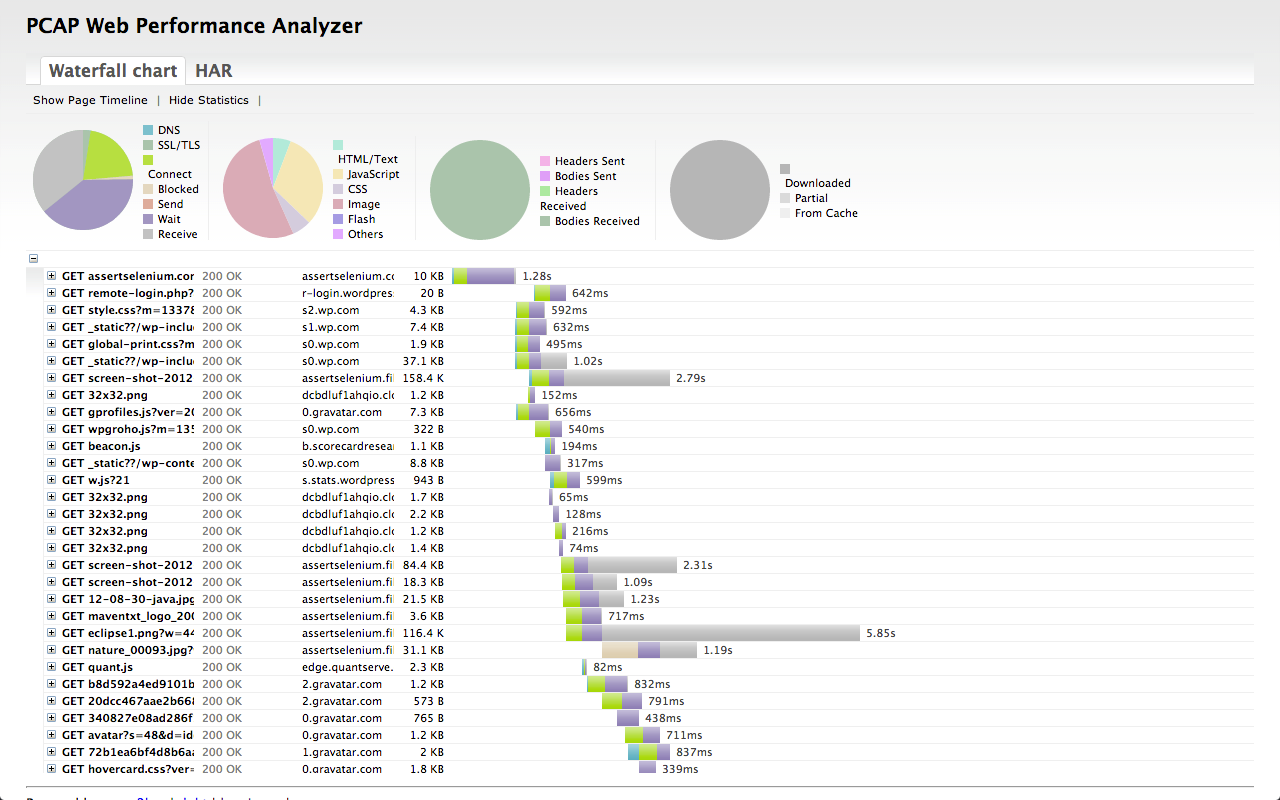Expand the maventxt_logo request row
The width and height of the screenshot is (1280, 800).
52,616
